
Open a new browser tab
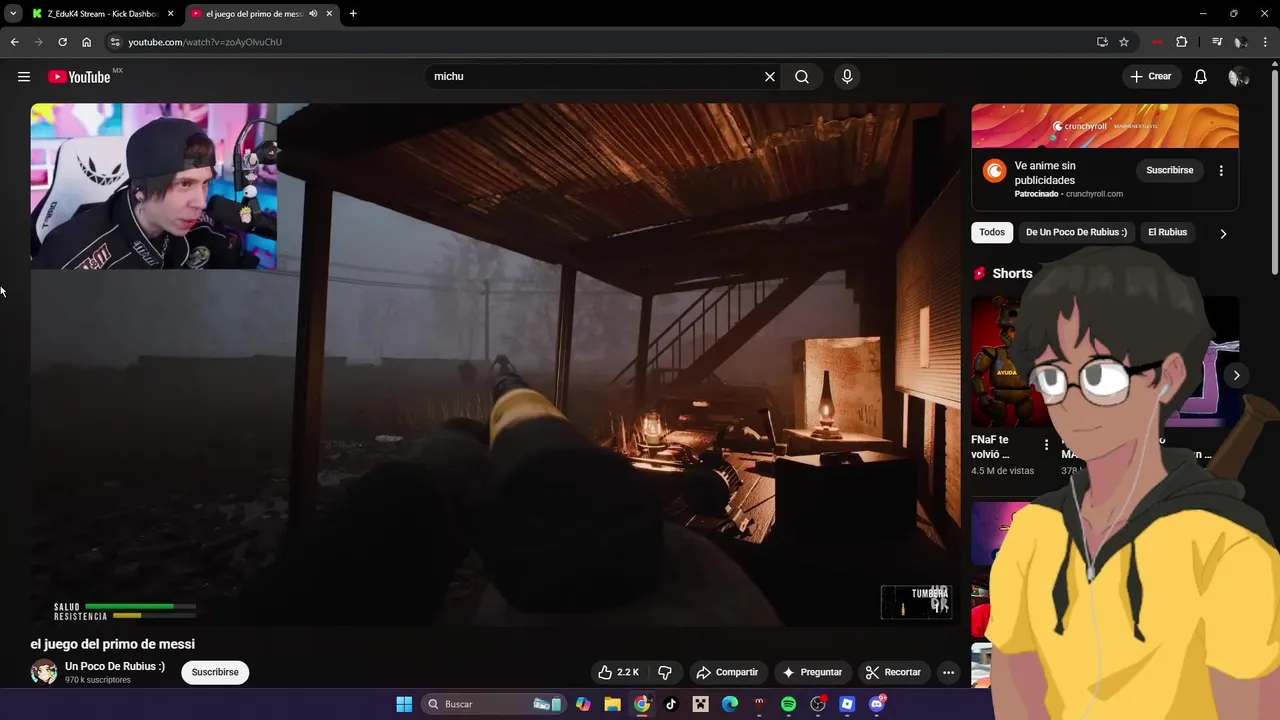coord(353,14)
